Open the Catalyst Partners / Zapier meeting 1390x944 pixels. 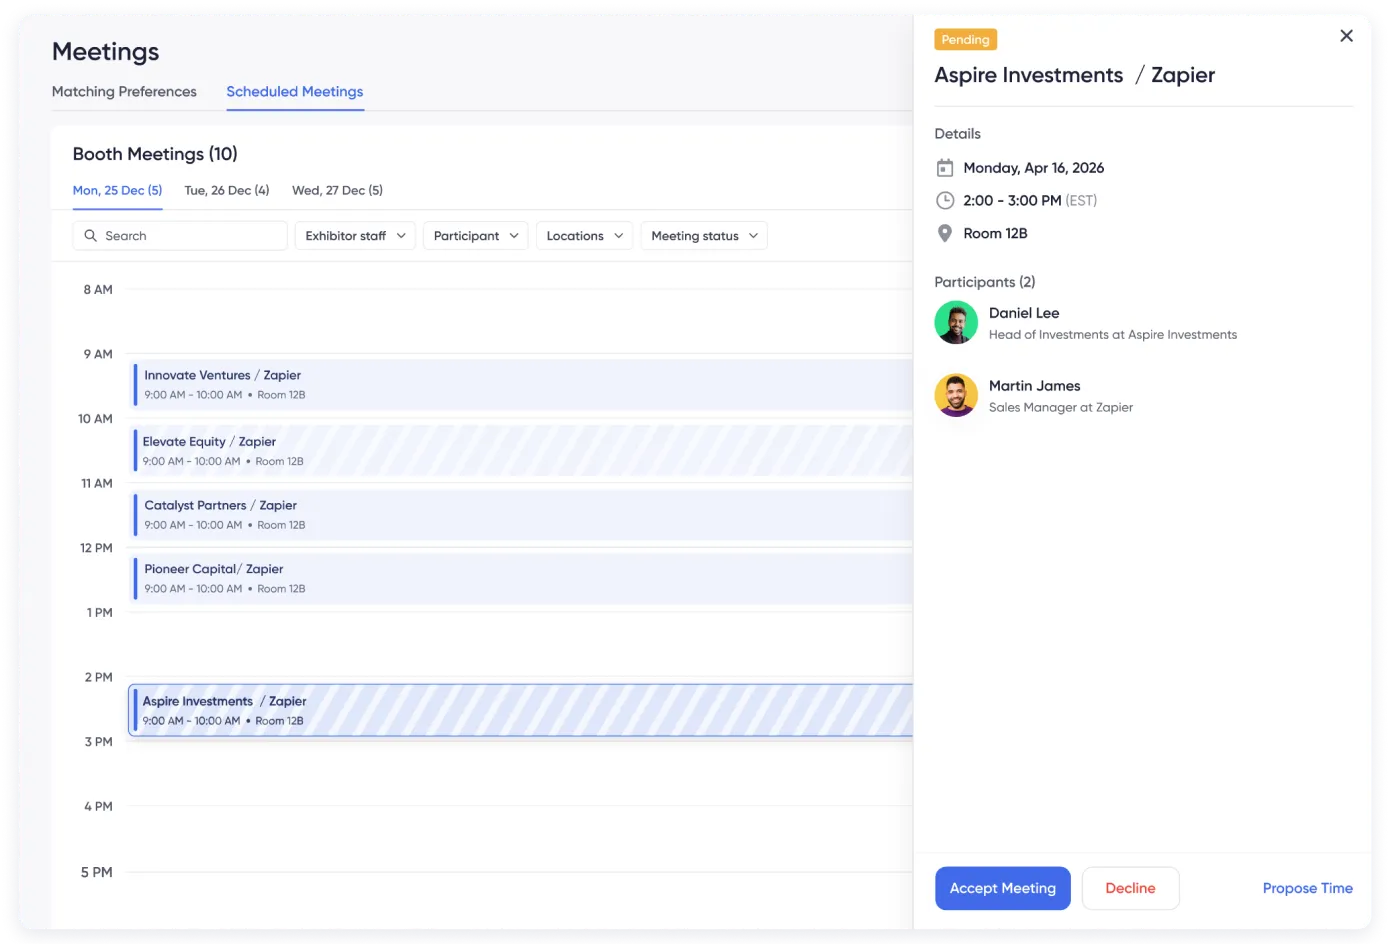click(x=522, y=515)
